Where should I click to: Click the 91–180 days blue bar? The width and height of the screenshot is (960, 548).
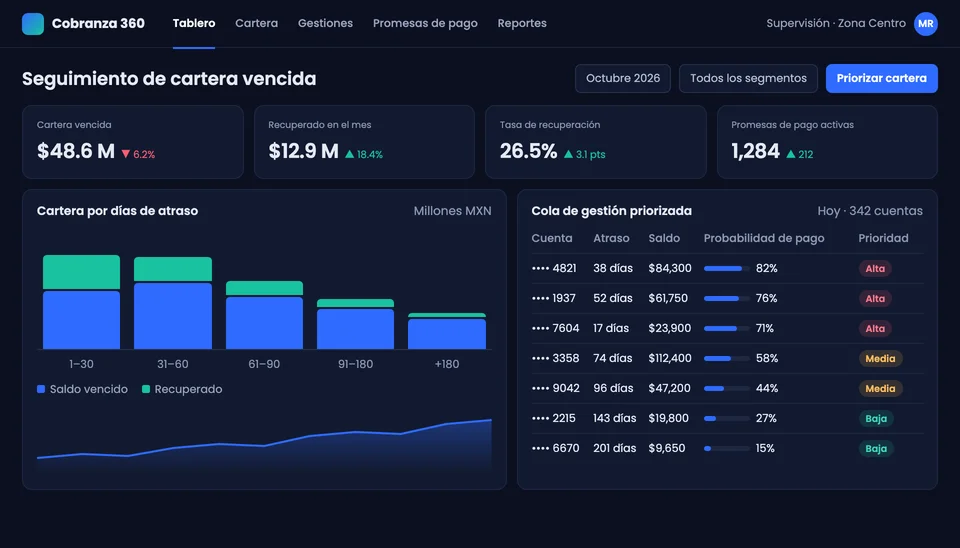[355, 329]
